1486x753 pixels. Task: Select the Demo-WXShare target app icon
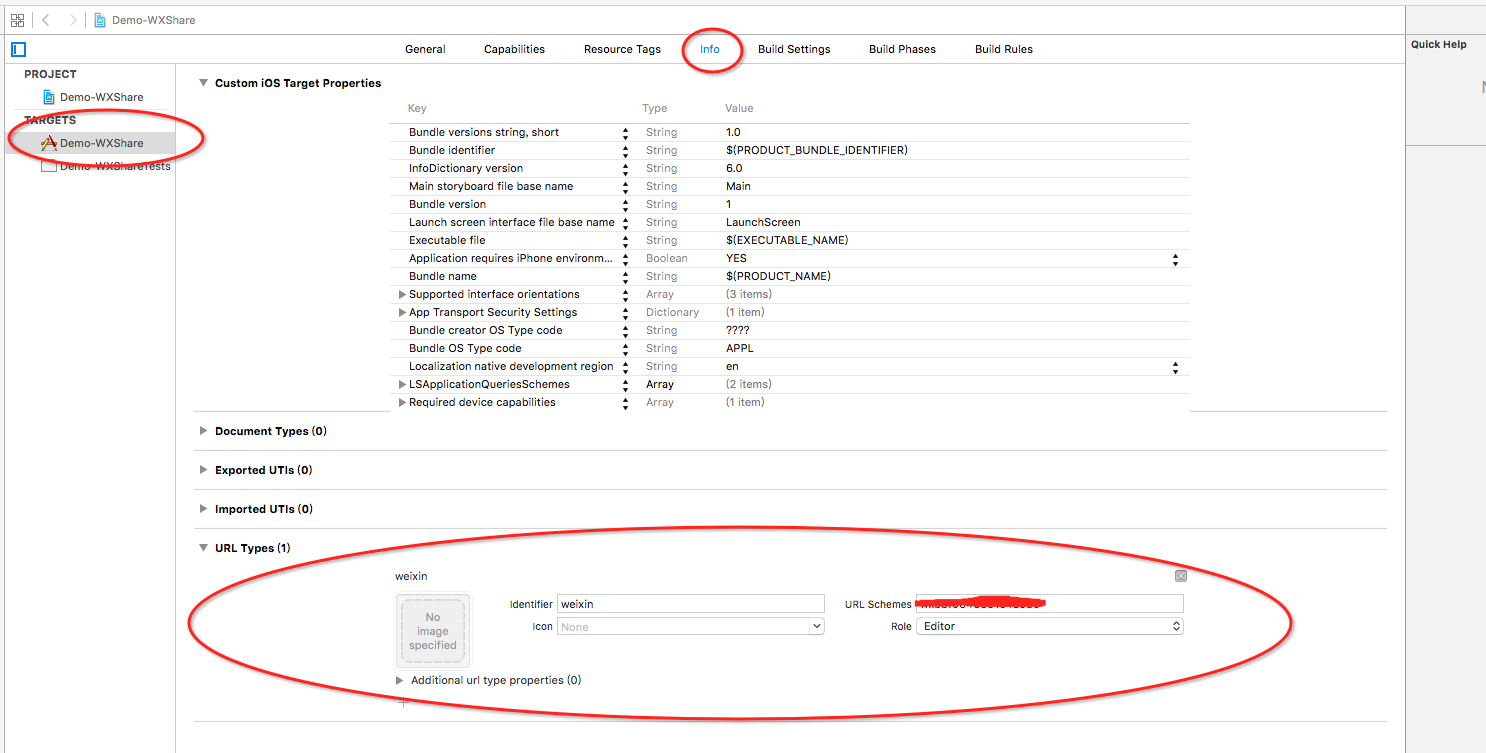(x=48, y=143)
